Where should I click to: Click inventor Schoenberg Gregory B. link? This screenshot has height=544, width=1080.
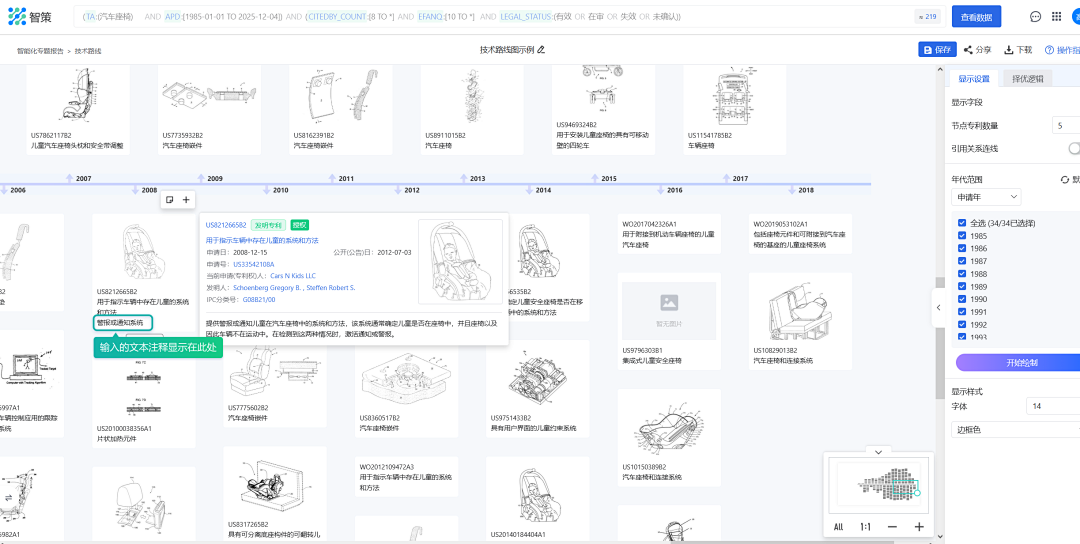(x=267, y=287)
